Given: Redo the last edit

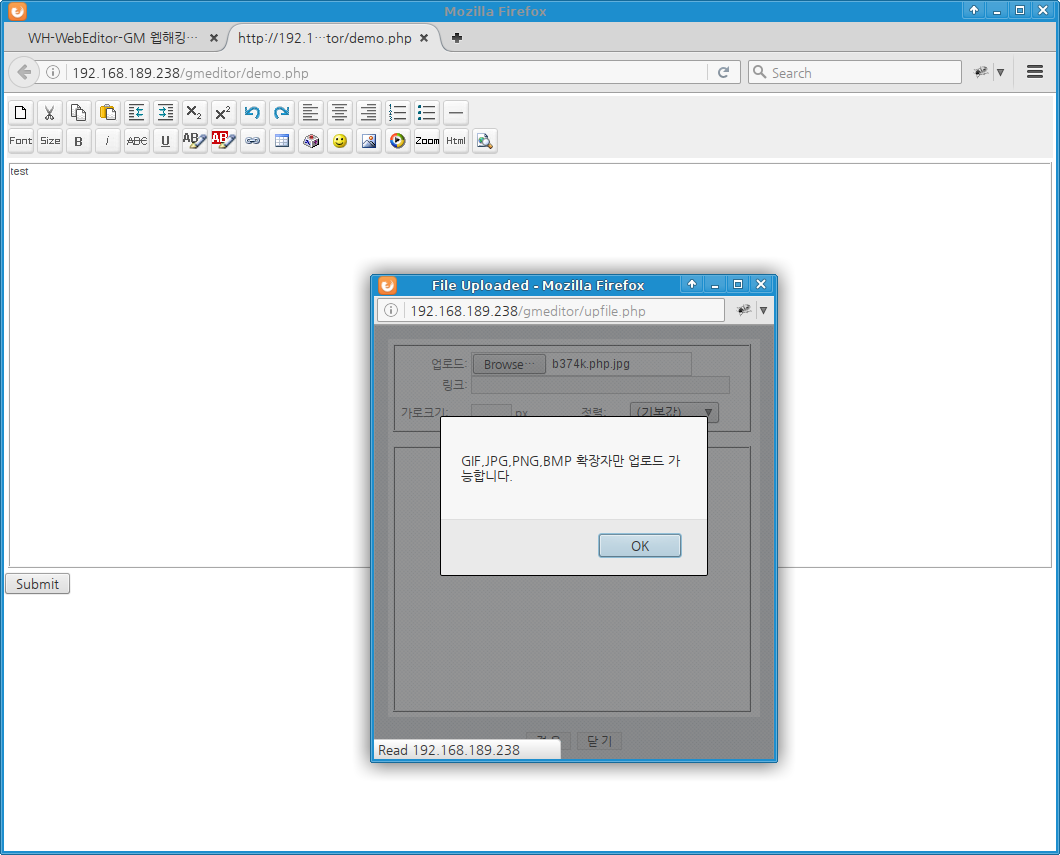Looking at the screenshot, I should 282,112.
